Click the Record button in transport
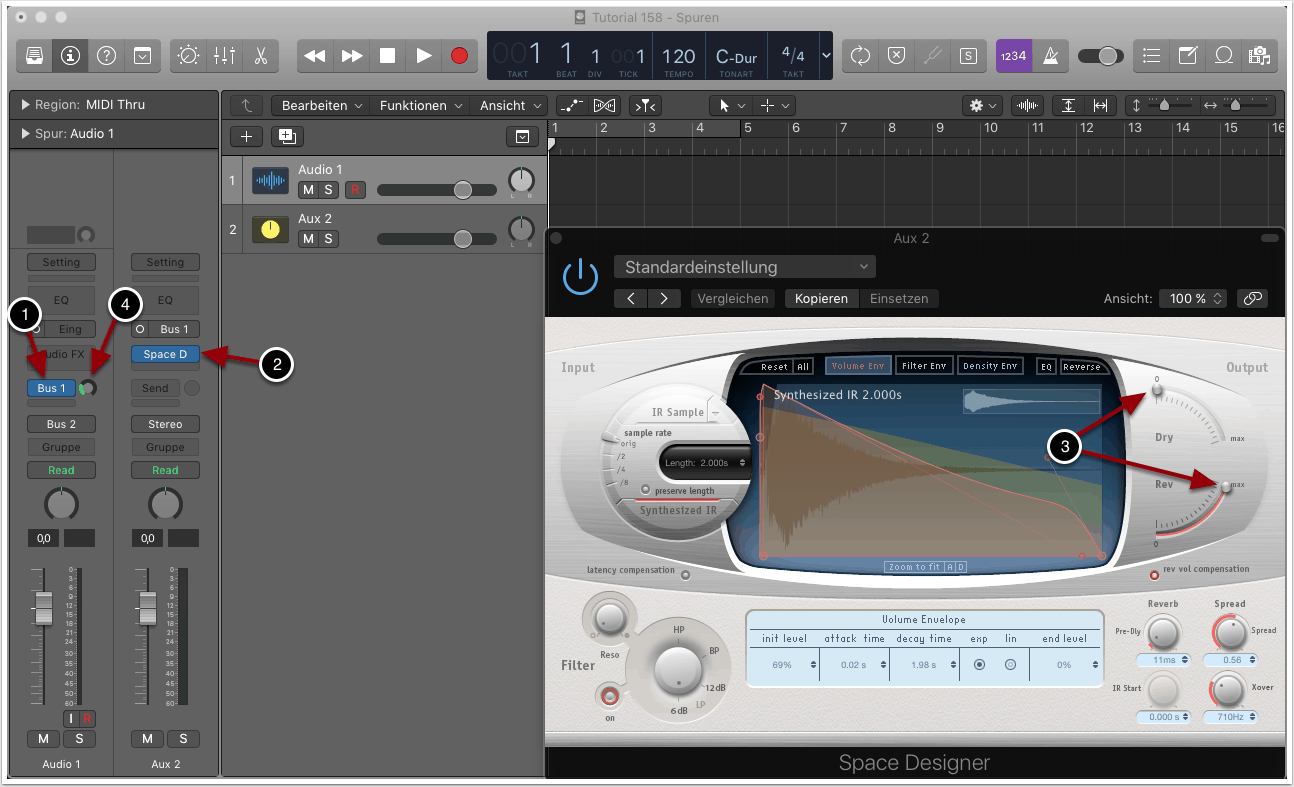This screenshot has height=787, width=1294. click(x=459, y=56)
